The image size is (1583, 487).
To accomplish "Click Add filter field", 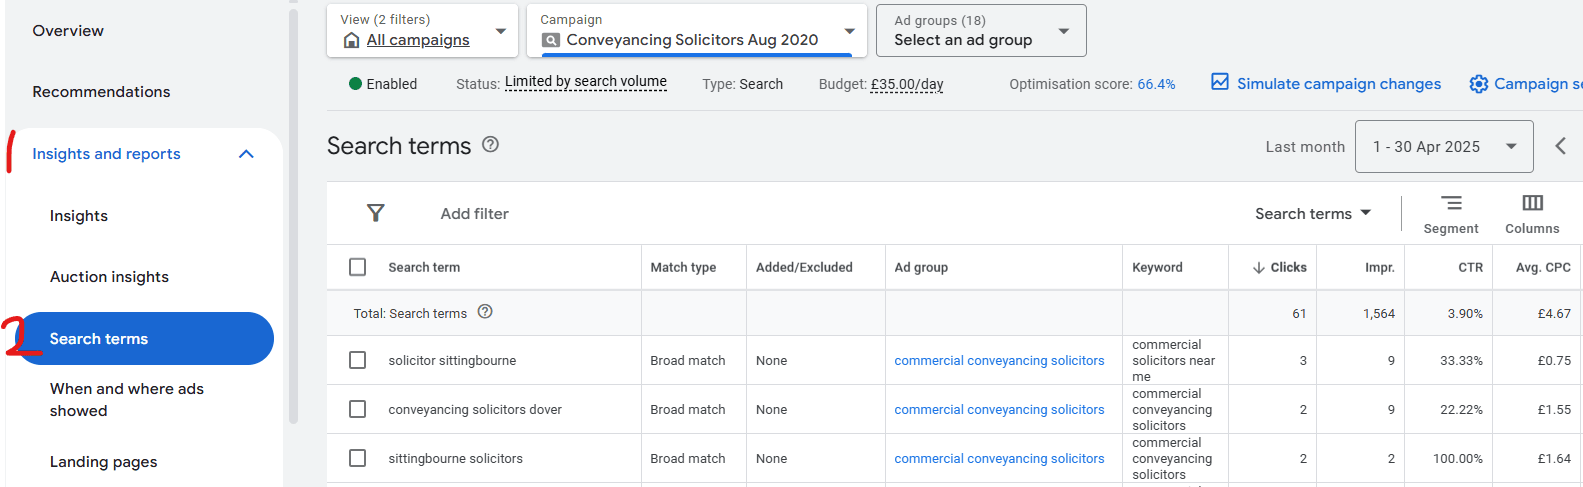I will (x=475, y=213).
